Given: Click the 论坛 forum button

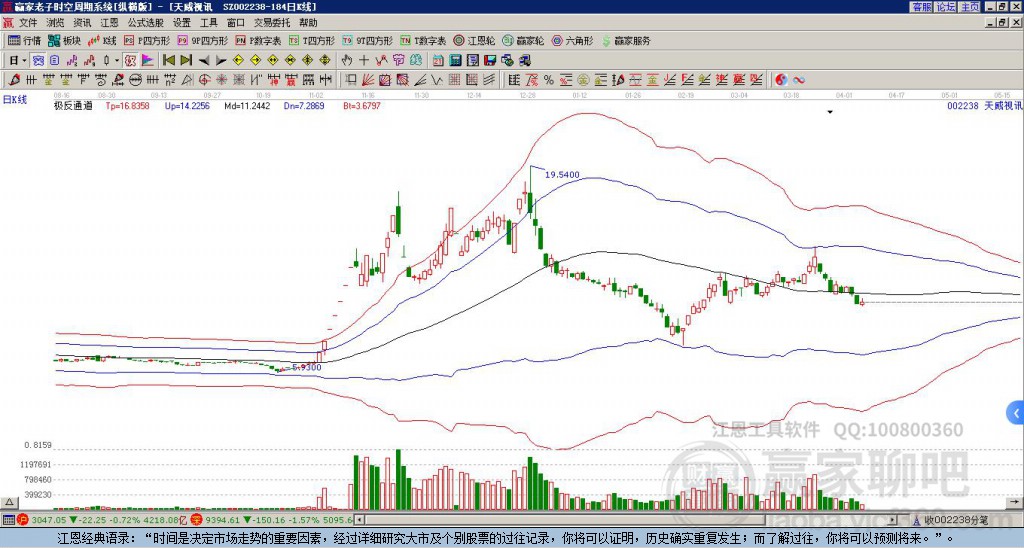Looking at the screenshot, I should (x=946, y=7).
